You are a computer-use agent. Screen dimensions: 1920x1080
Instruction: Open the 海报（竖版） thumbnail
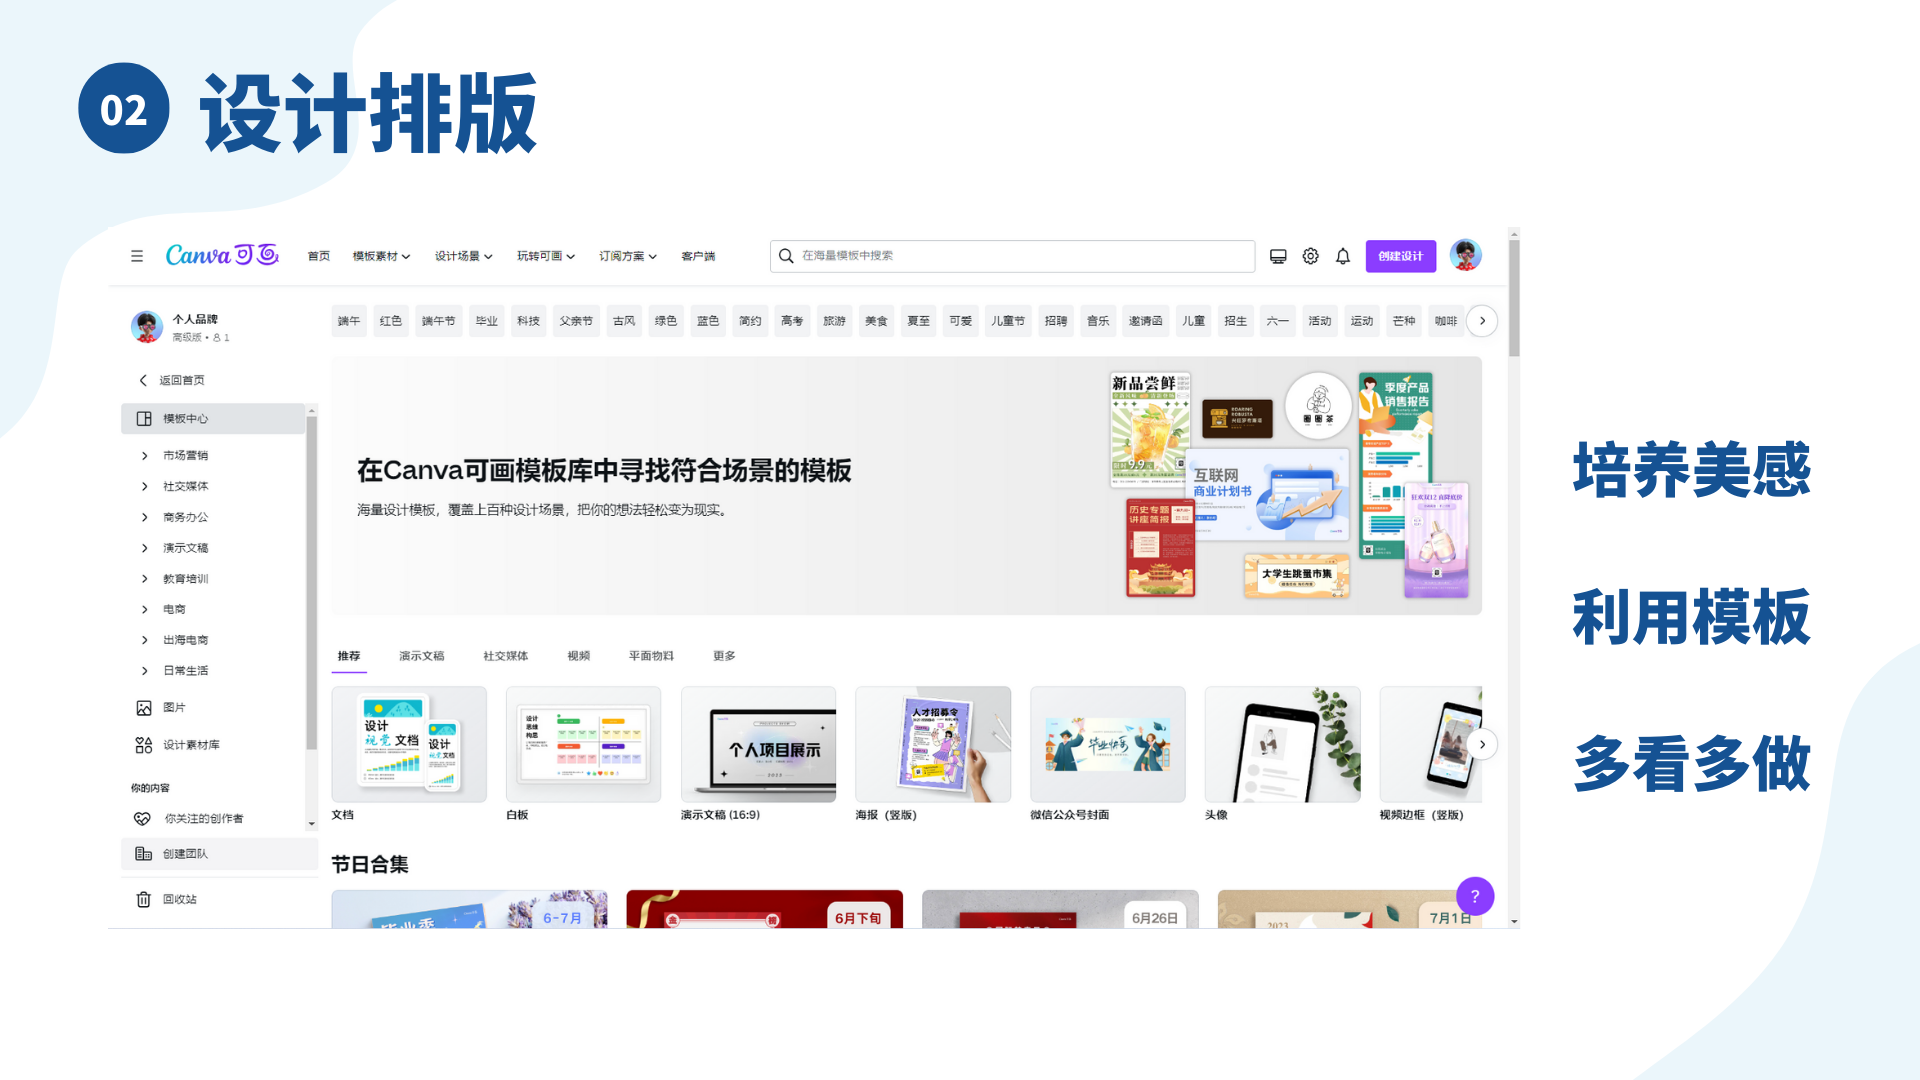click(x=933, y=744)
